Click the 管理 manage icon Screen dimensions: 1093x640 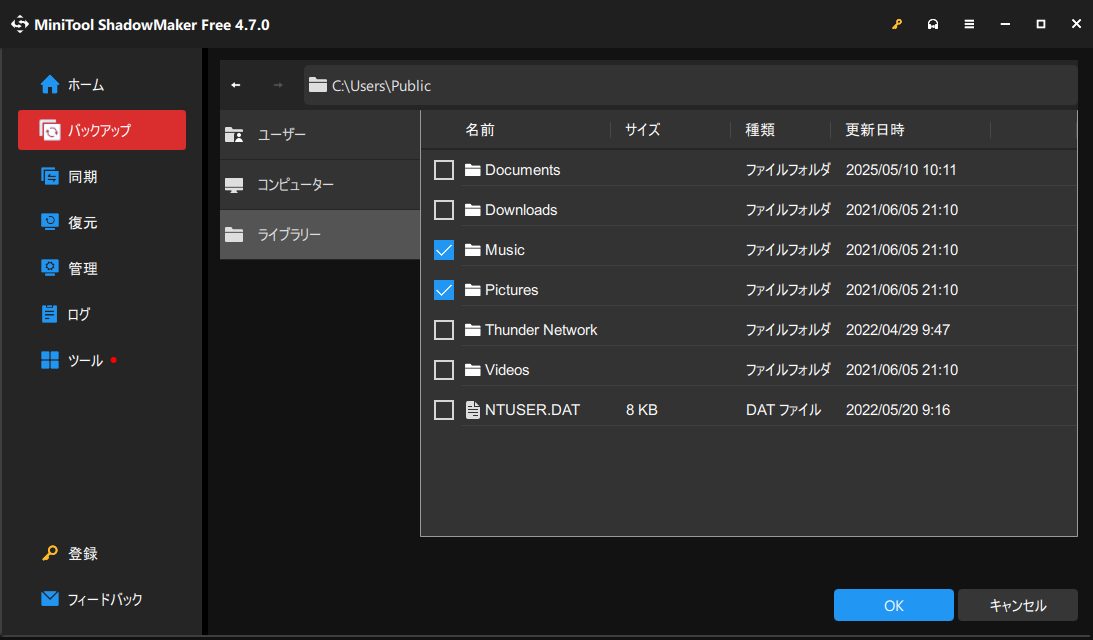click(x=49, y=268)
